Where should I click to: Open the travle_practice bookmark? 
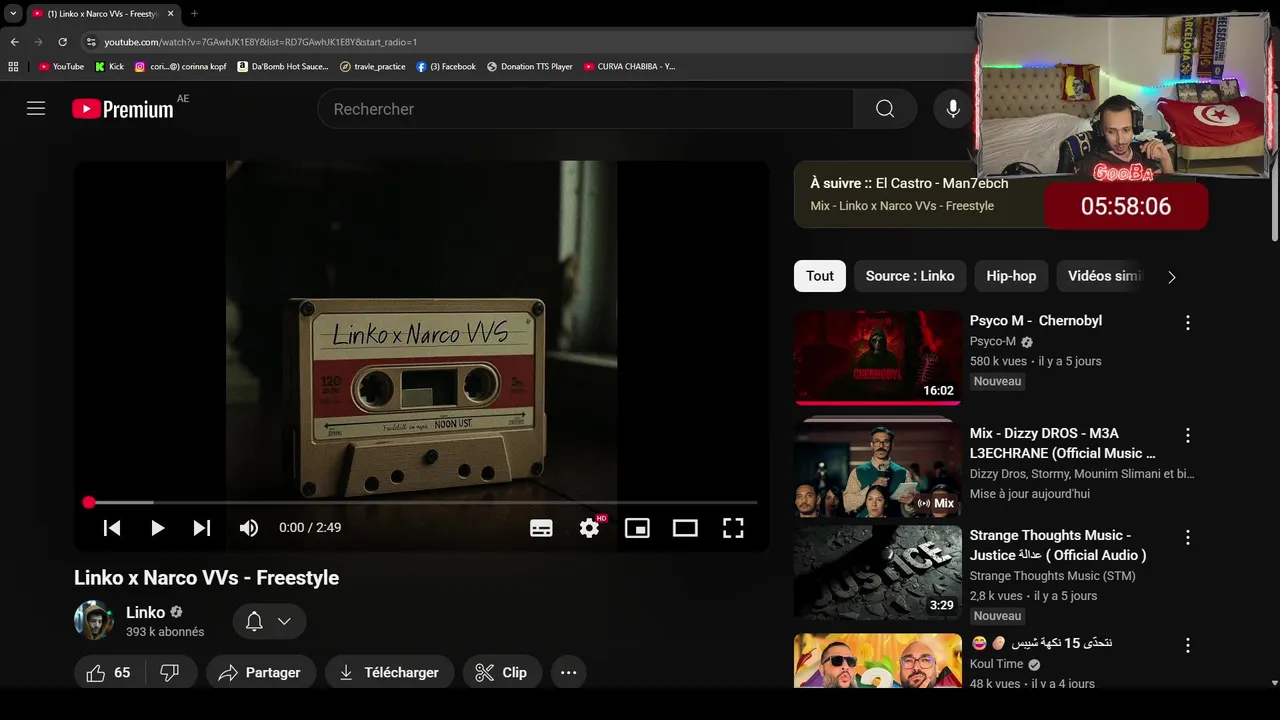pos(373,67)
